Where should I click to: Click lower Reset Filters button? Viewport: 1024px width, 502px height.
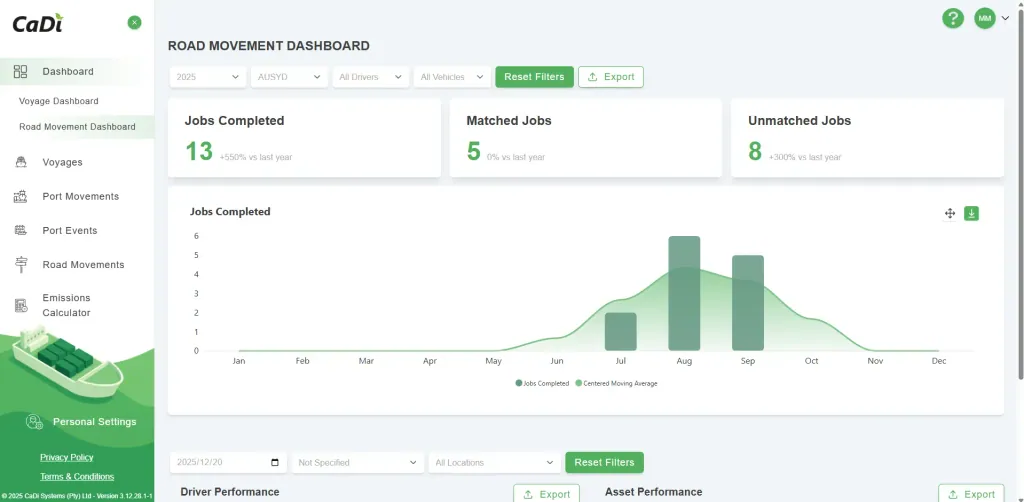(x=604, y=462)
